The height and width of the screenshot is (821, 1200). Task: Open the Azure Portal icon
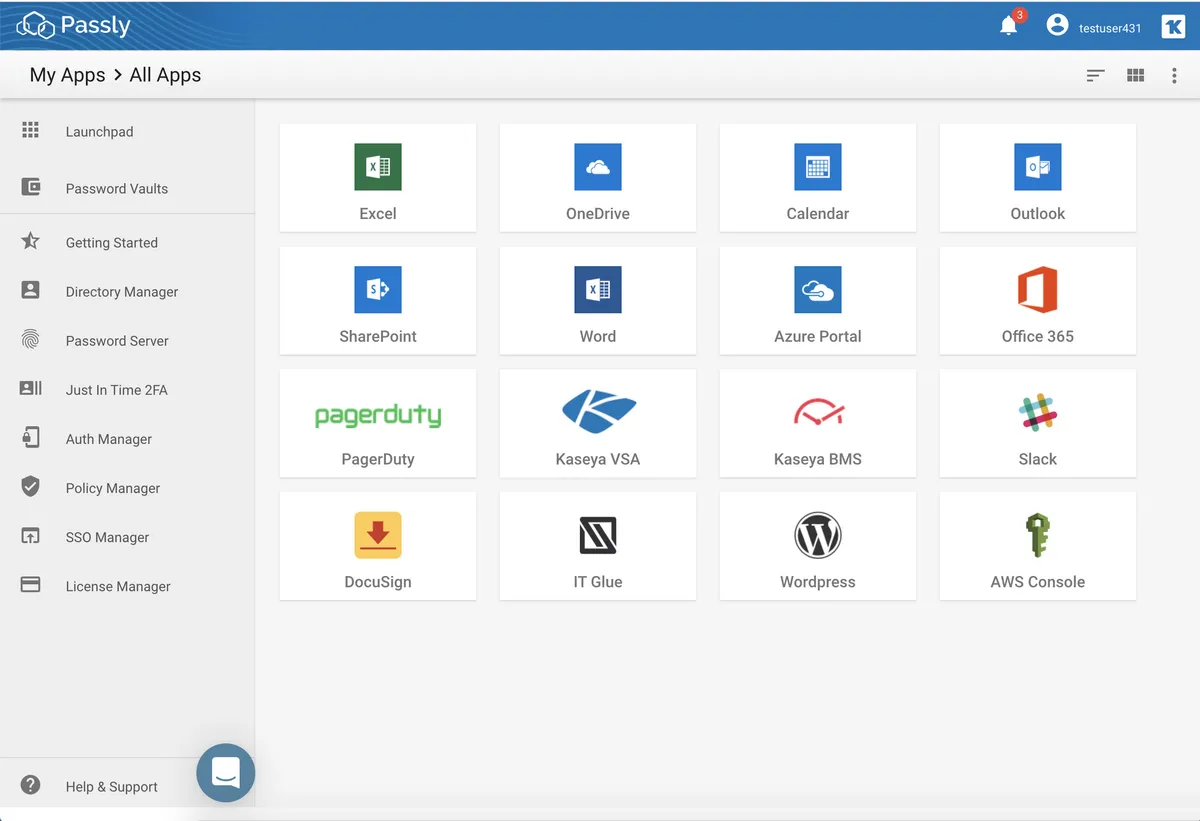(818, 290)
